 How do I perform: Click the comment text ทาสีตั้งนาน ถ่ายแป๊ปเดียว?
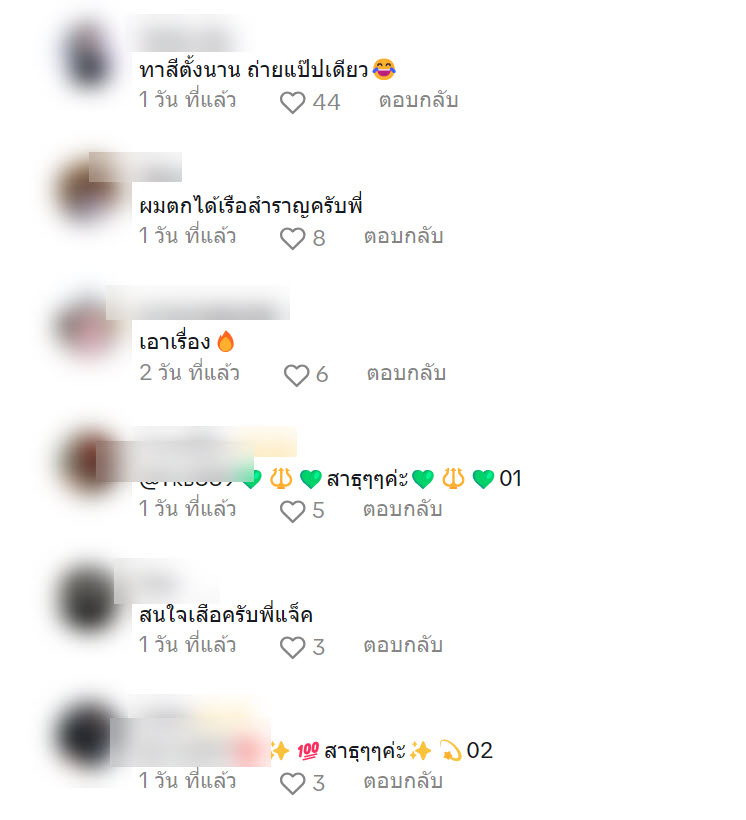click(x=267, y=70)
